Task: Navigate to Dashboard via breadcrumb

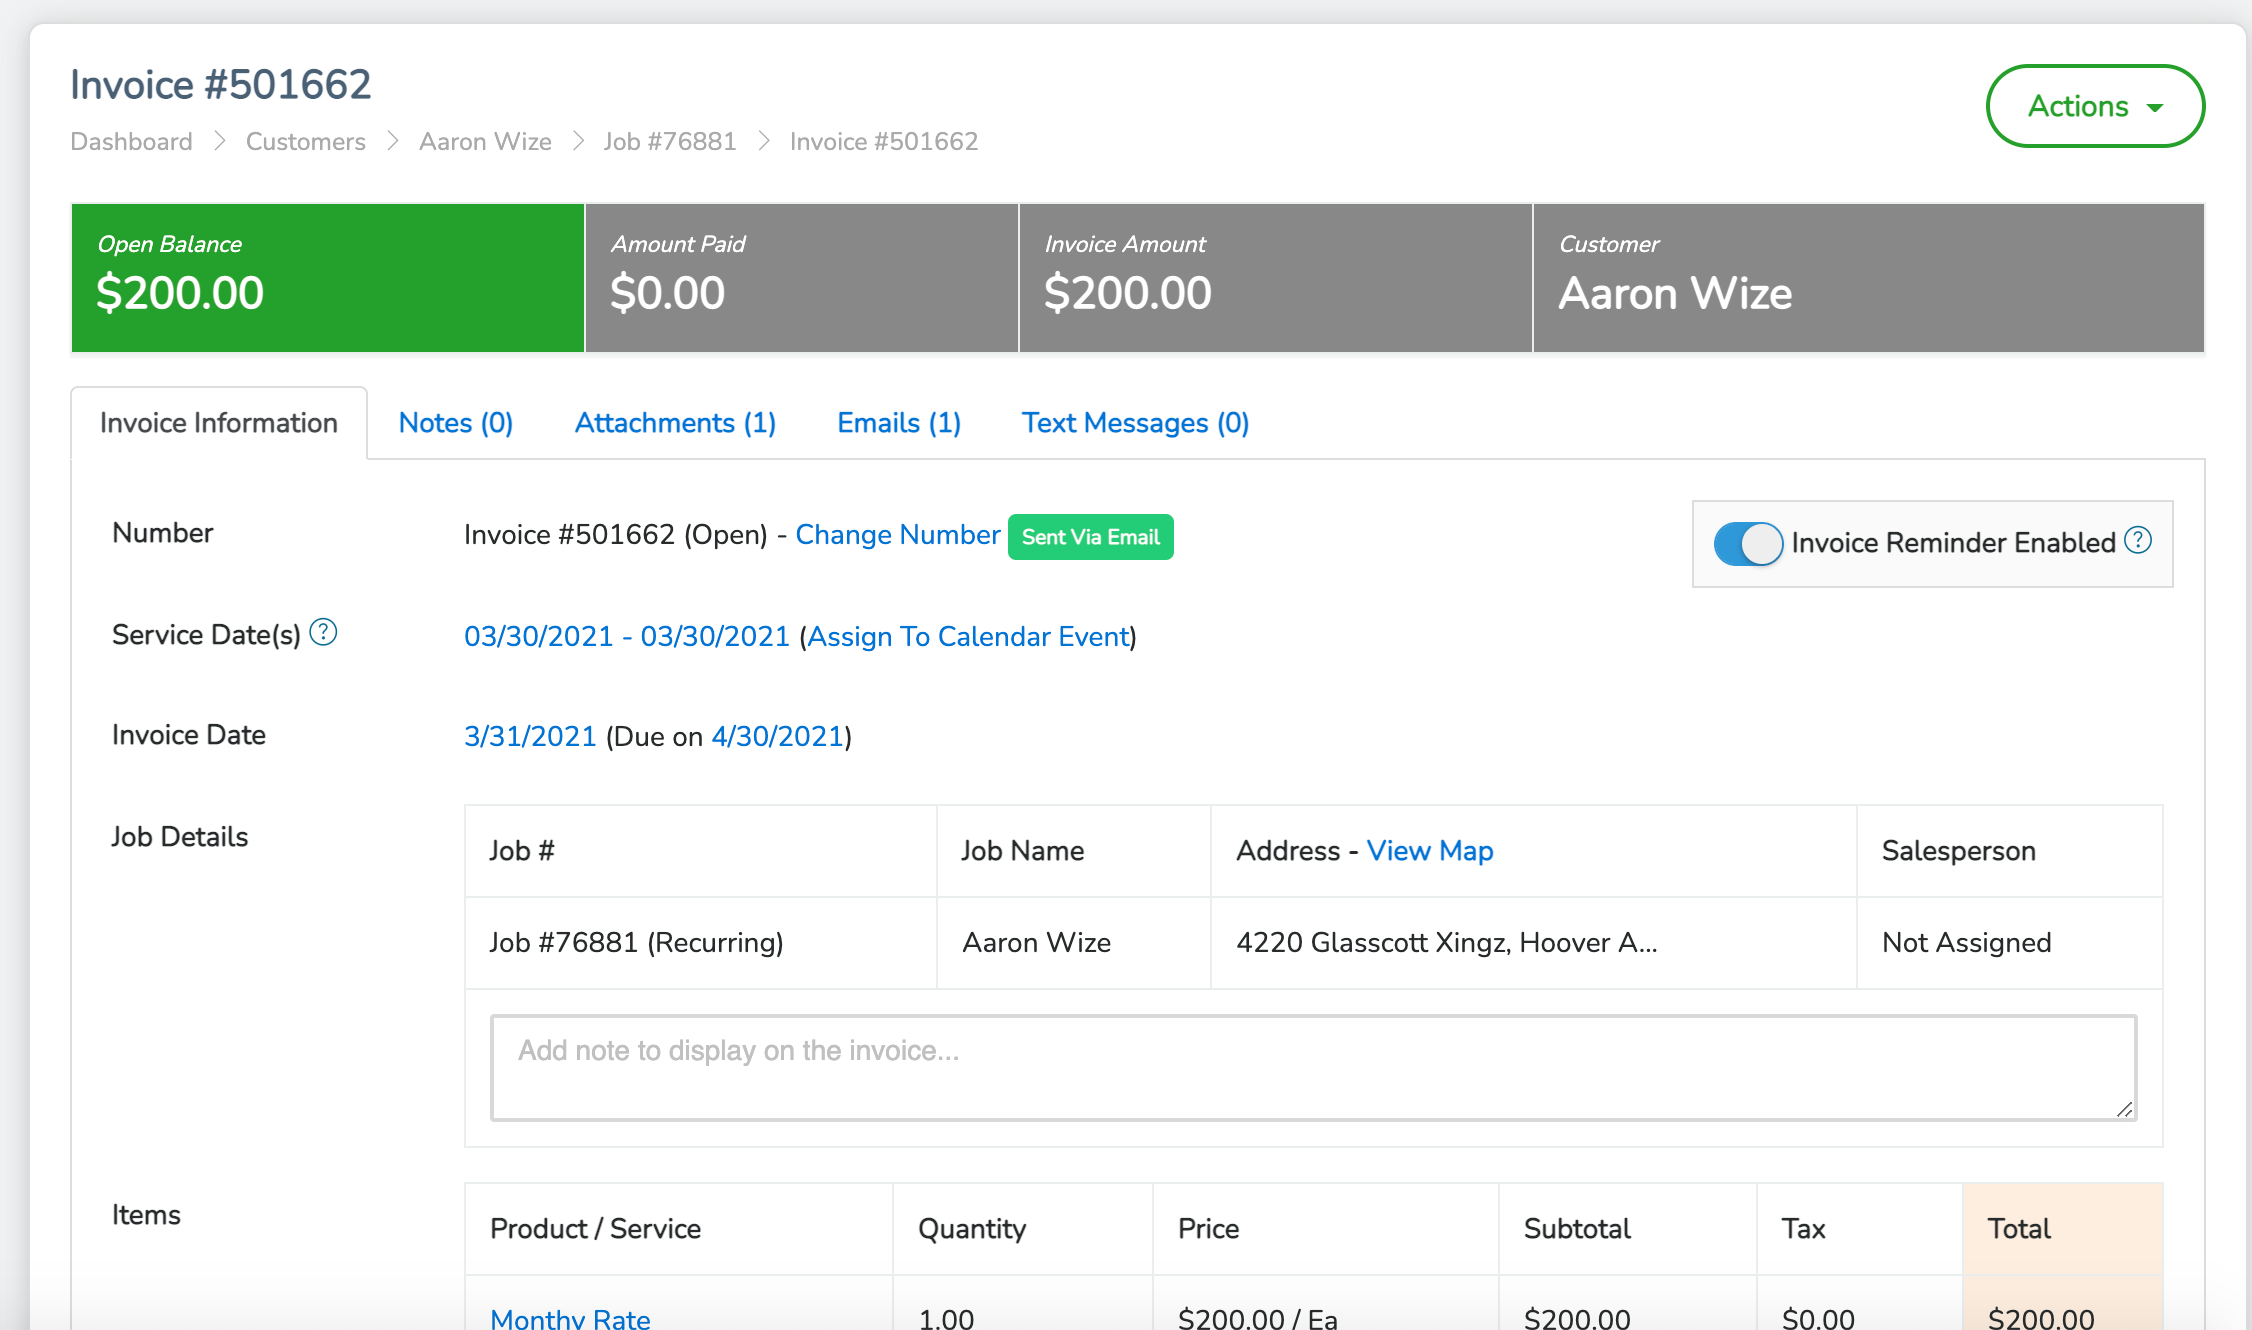Action: pos(131,141)
